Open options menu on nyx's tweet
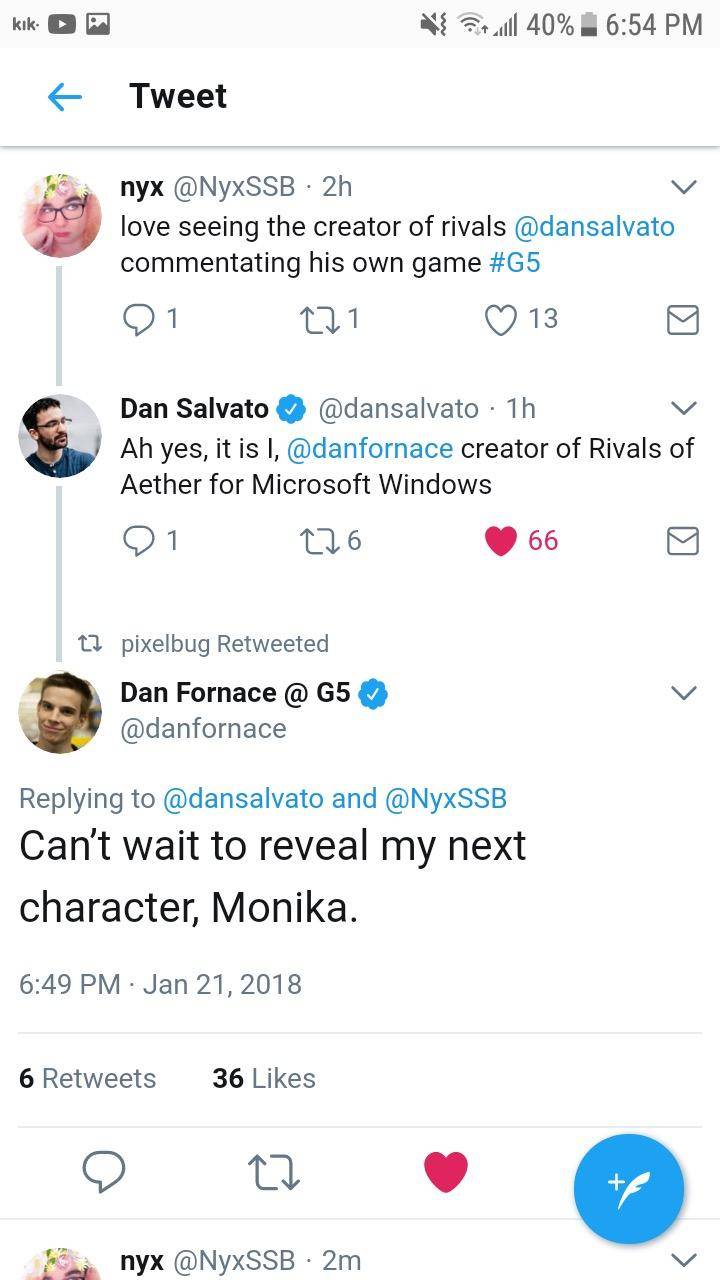Viewport: 720px width, 1280px height. [x=684, y=187]
